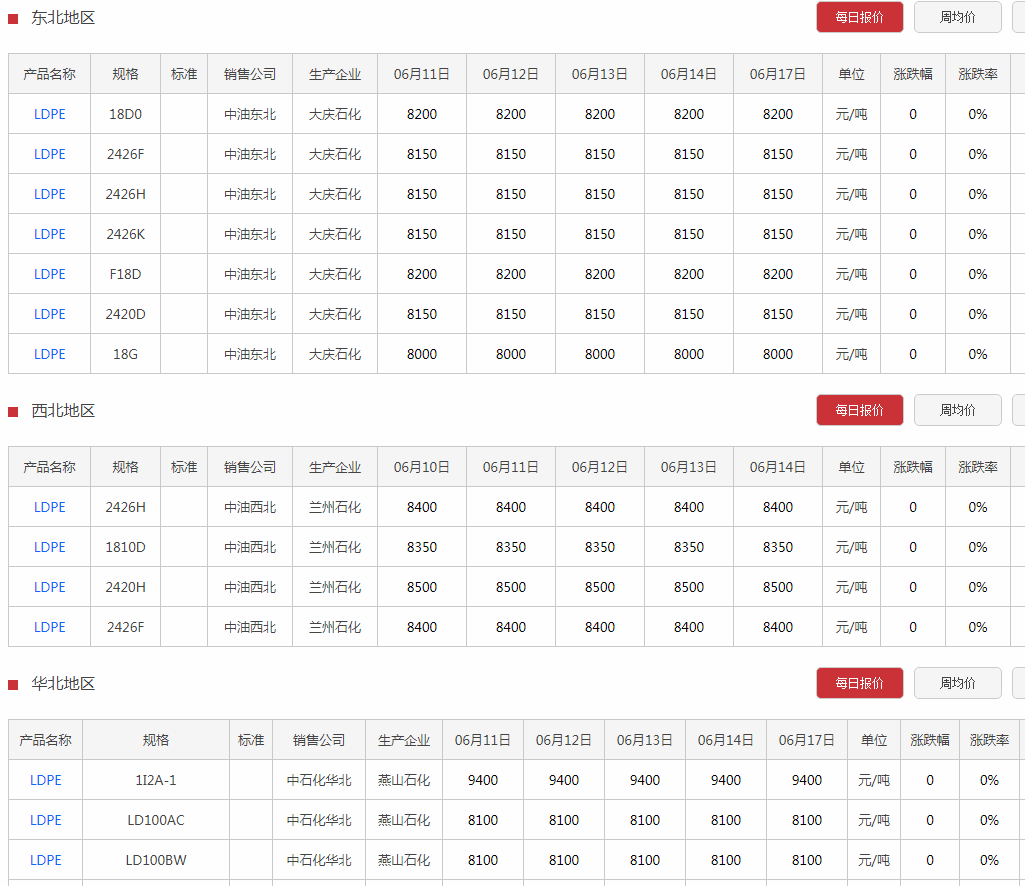Open LDPE link for 兰州石化 spec 2426H
Viewport: 1025px width, 886px height.
tap(50, 507)
